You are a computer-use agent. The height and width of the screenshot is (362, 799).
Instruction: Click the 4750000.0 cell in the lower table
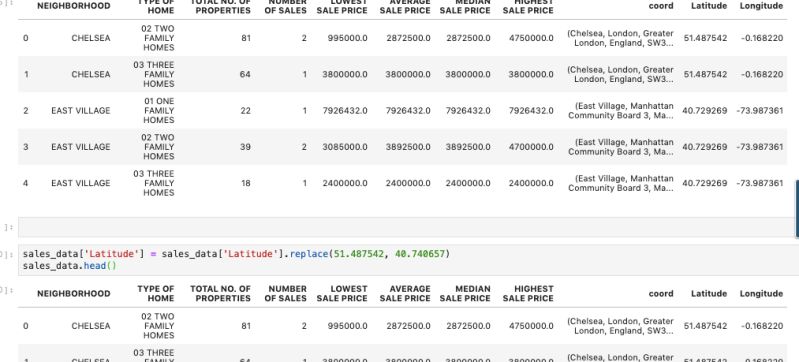(x=530, y=326)
